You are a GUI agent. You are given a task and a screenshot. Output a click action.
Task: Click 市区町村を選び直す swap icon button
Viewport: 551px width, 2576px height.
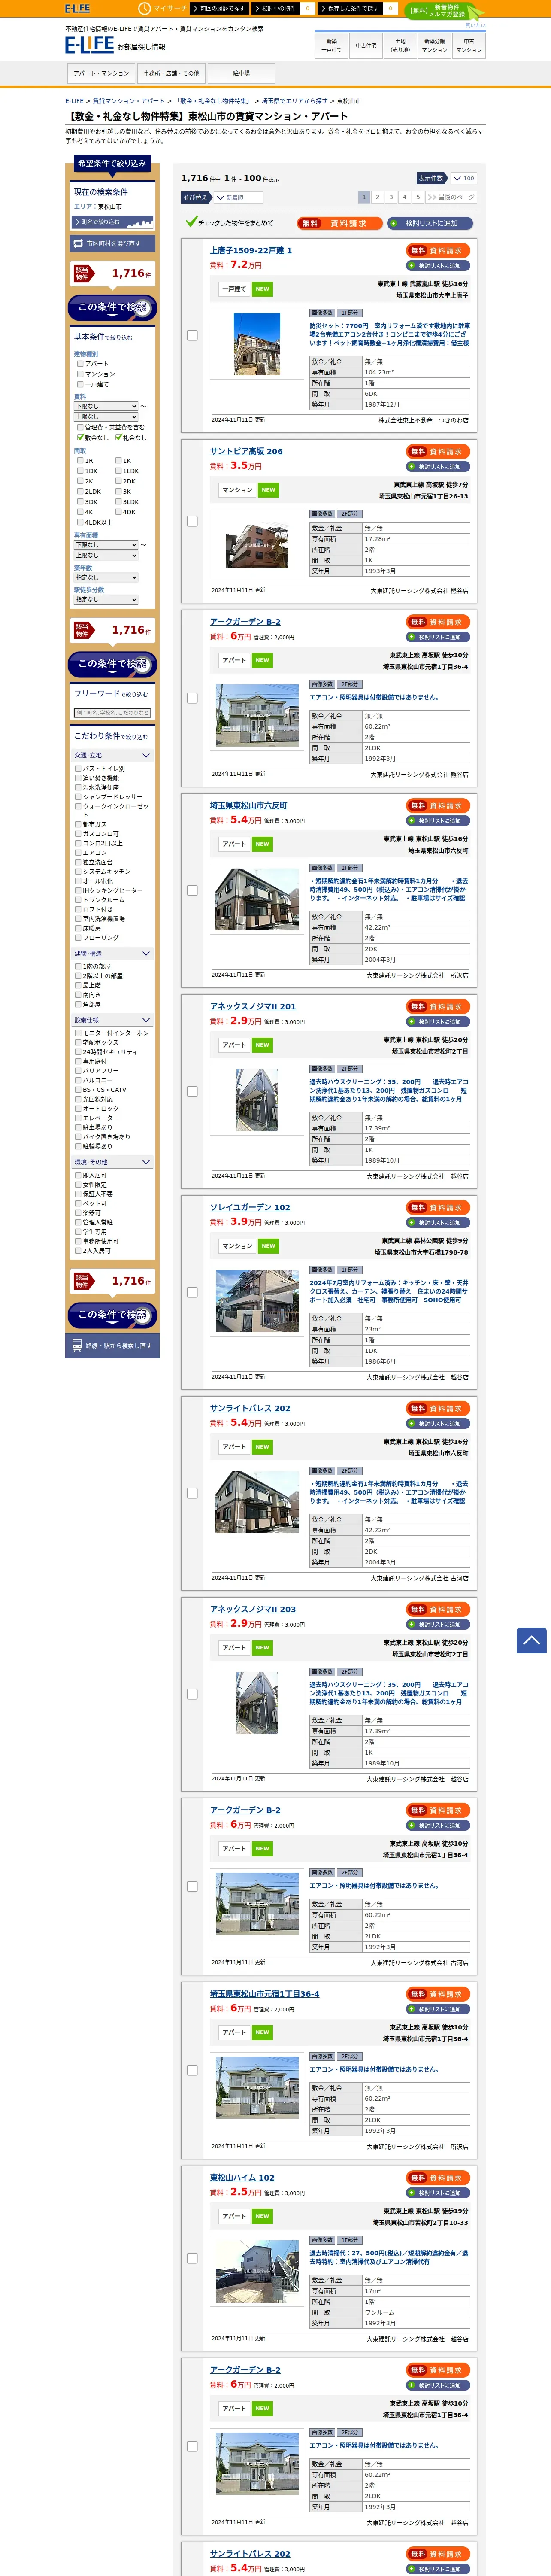(112, 243)
